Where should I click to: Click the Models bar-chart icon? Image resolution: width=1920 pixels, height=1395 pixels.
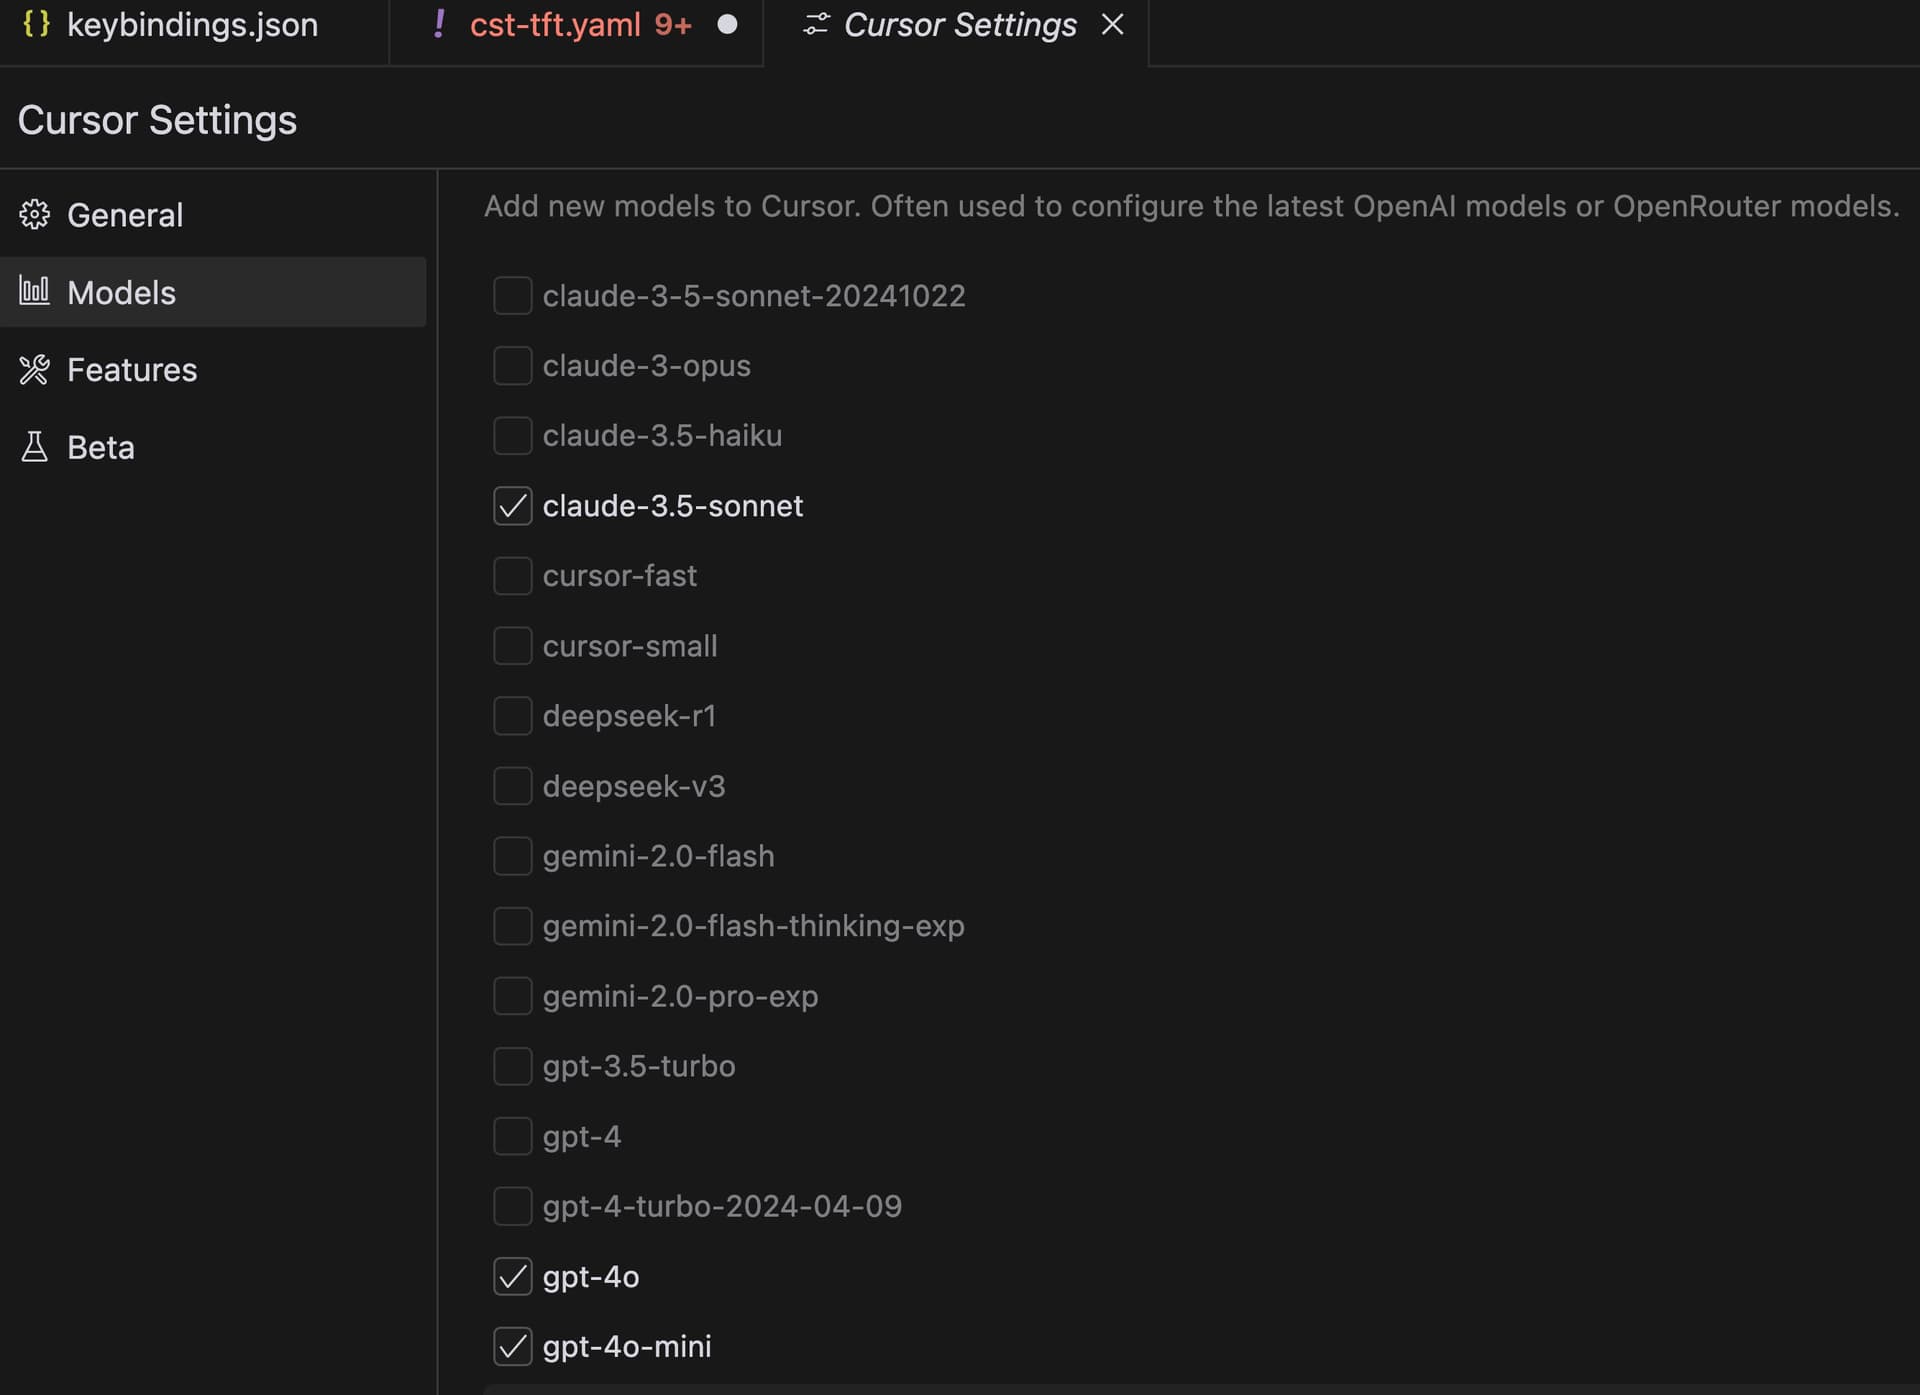34,291
